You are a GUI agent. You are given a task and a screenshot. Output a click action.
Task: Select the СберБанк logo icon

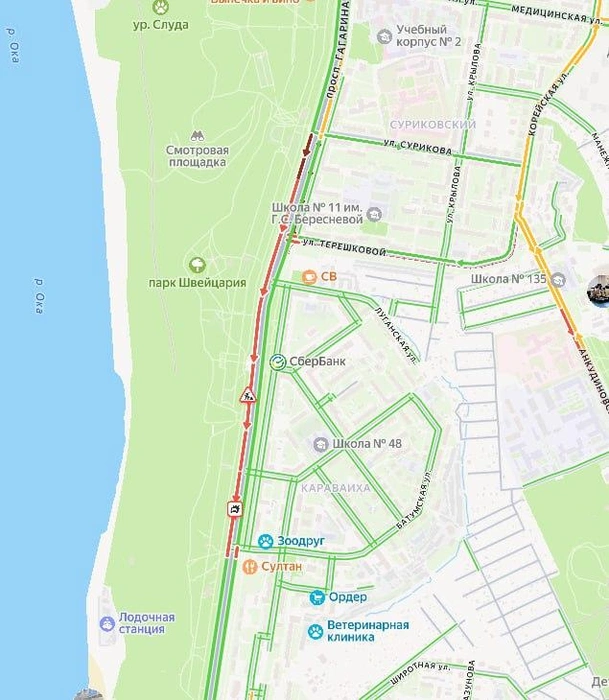[277, 362]
